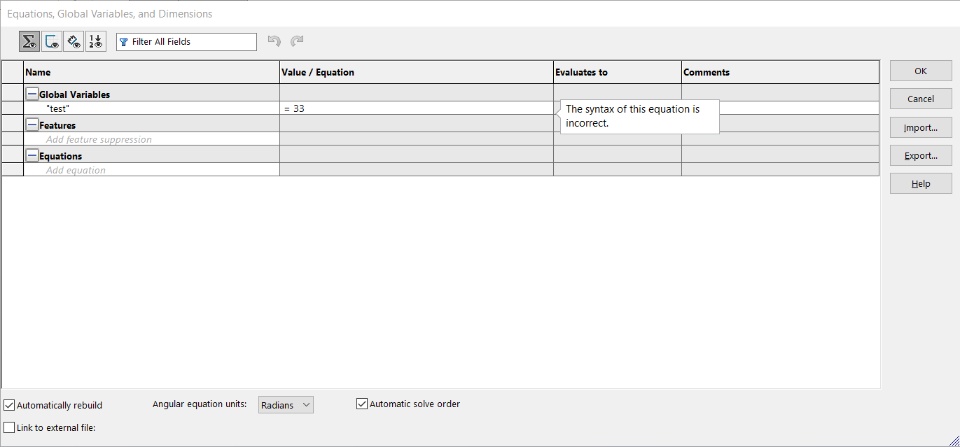960x447 pixels.
Task: Click the filter funnel icon
Action: 124,42
